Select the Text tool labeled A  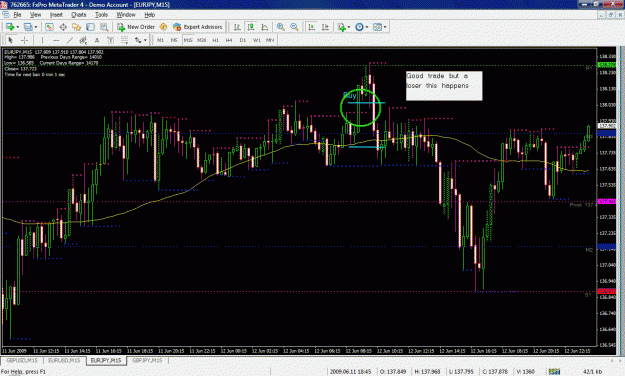[96, 40]
